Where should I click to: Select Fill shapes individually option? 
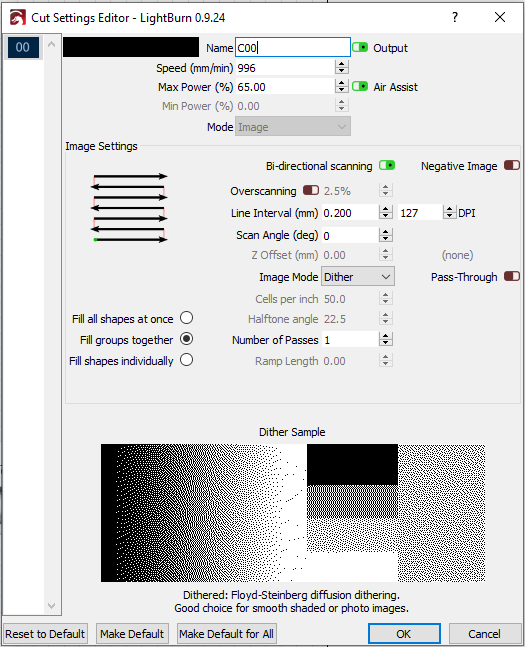point(187,360)
